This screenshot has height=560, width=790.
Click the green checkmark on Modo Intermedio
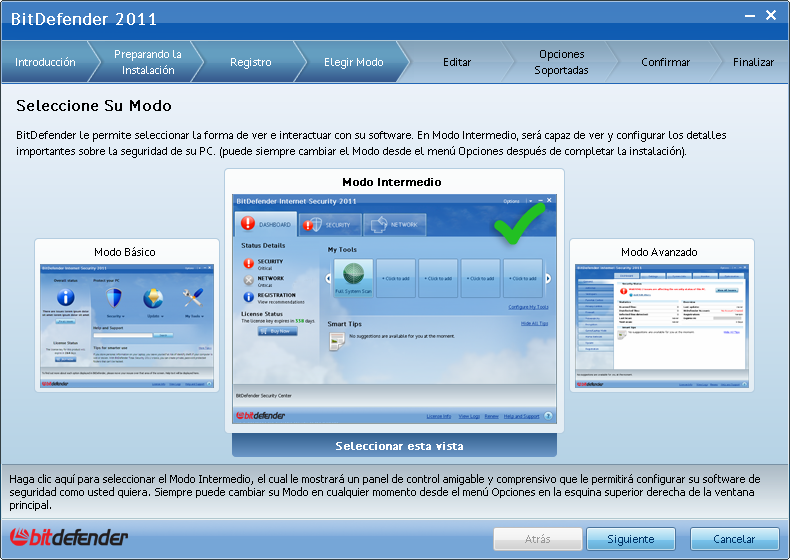[519, 223]
